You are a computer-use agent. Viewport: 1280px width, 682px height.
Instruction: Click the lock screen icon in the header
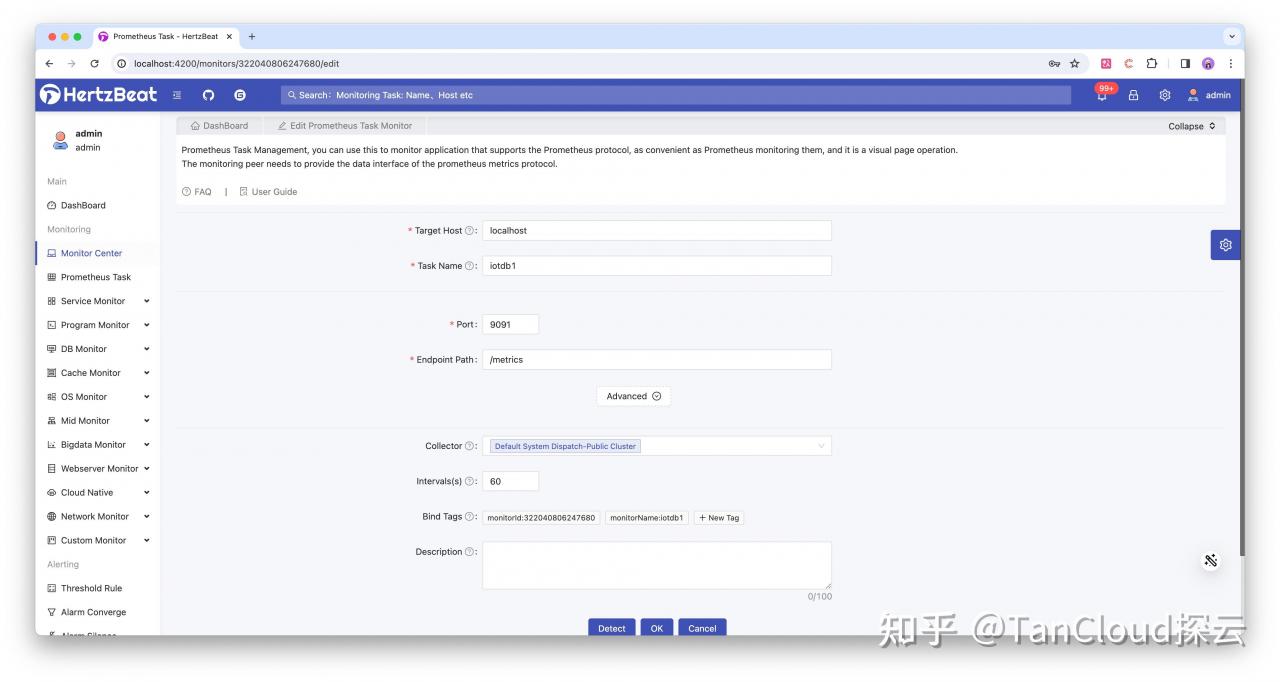pos(1134,95)
